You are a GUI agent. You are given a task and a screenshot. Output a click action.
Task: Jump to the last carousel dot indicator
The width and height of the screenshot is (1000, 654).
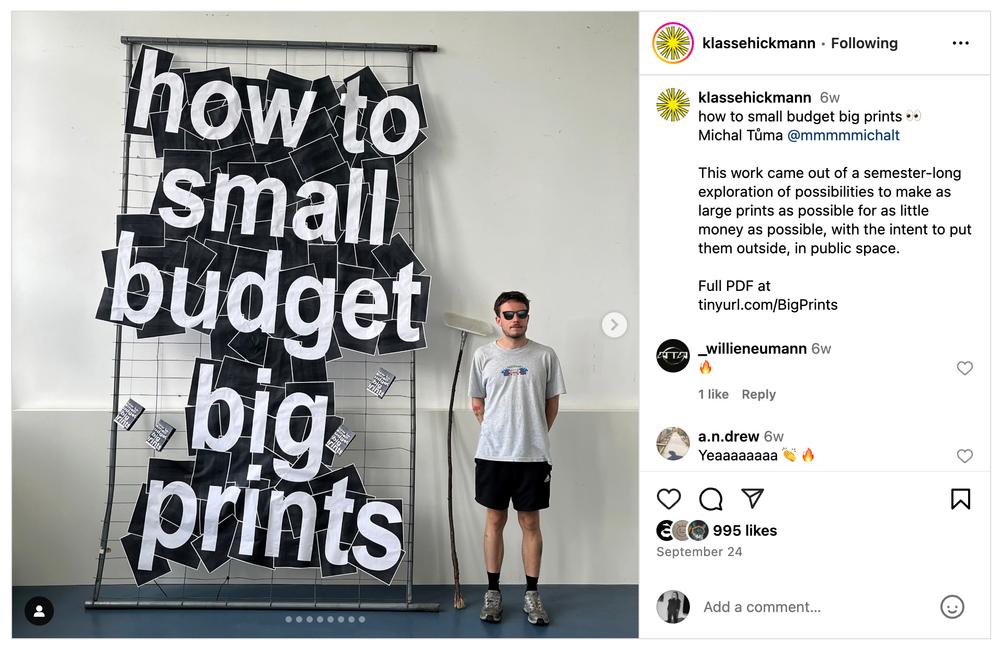point(362,620)
